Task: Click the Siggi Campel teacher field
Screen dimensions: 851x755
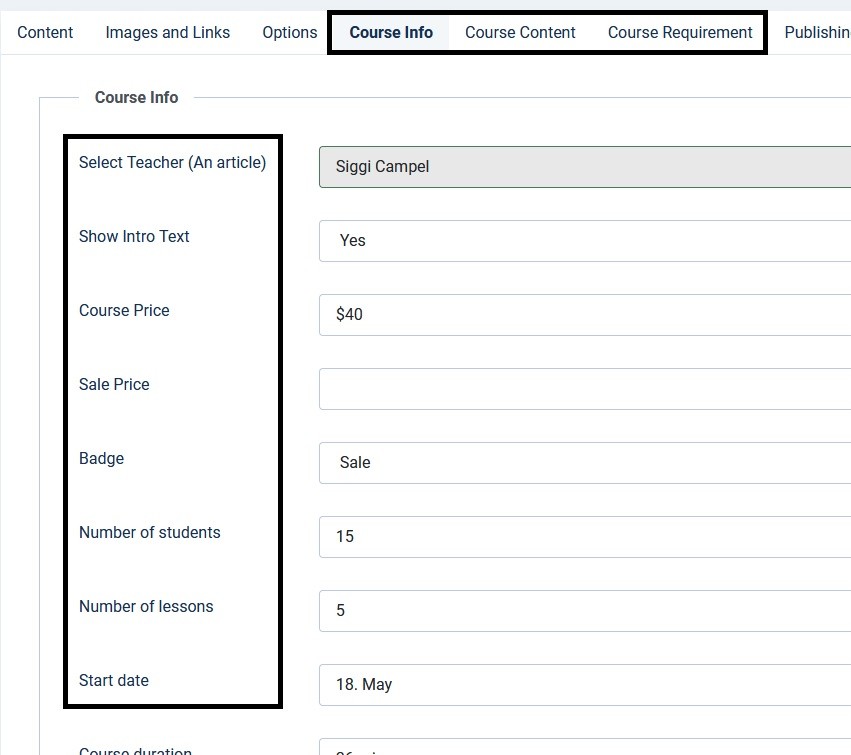Action: tap(584, 167)
